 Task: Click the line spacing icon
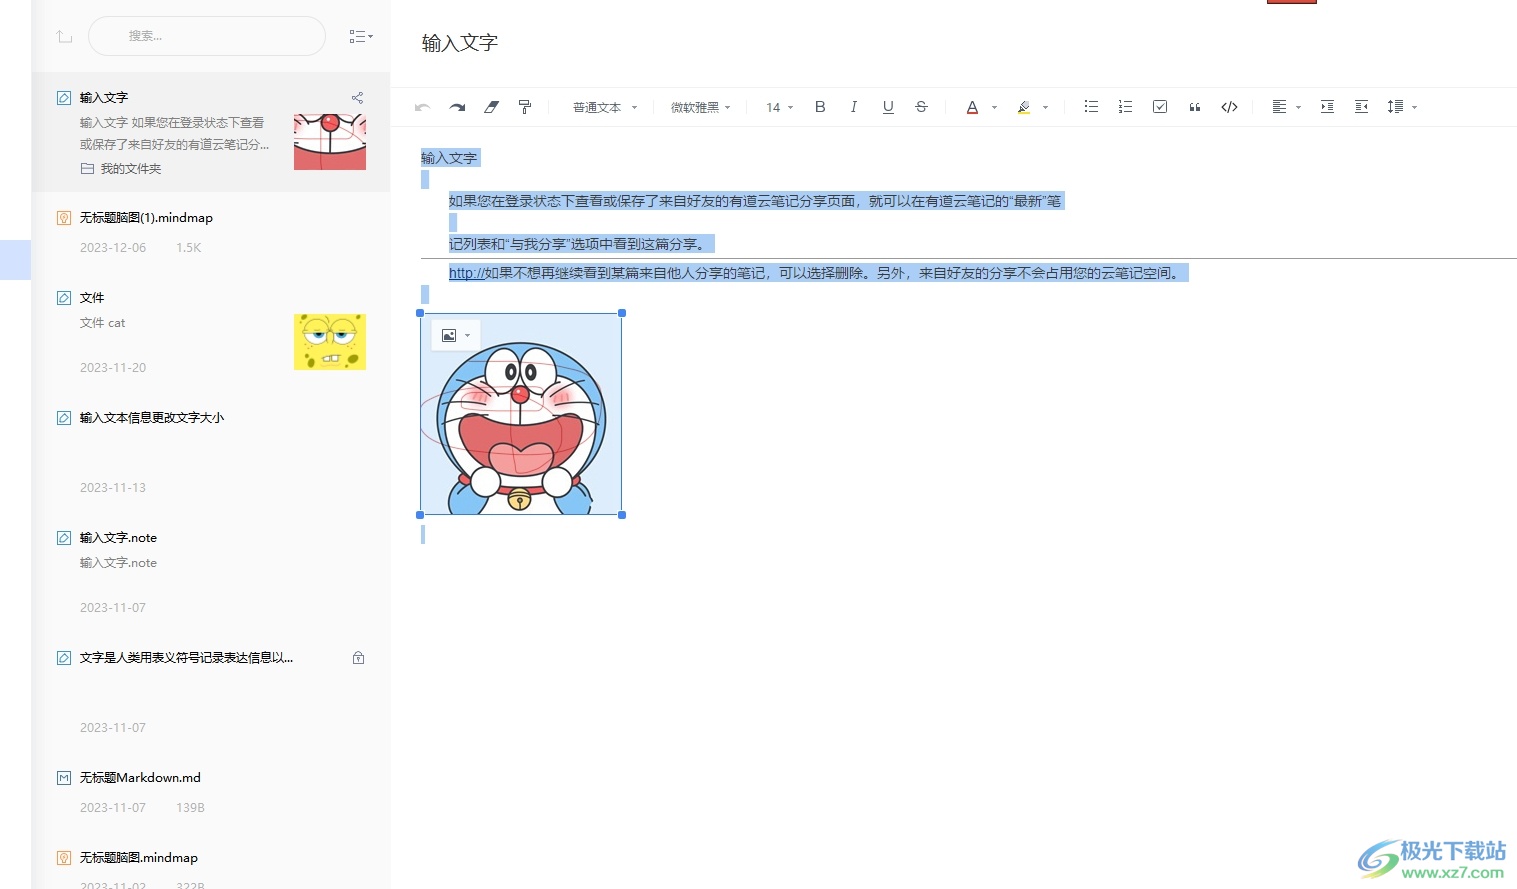pyautogui.click(x=1395, y=107)
